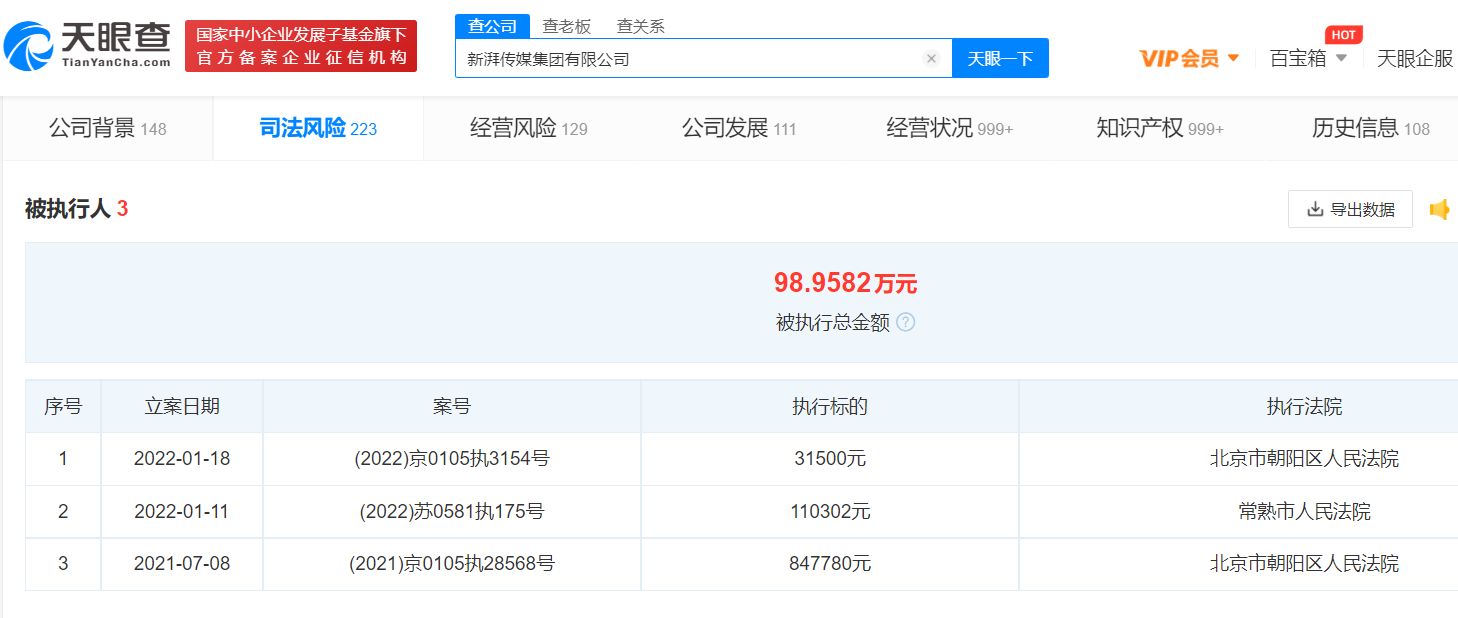Click court link in the 31500元 row
Screen dimensions: 1458x618
pos(1304,459)
